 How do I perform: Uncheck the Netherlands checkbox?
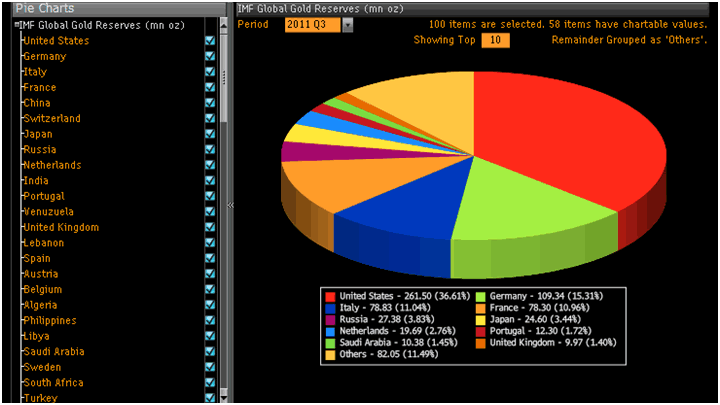click(210, 165)
